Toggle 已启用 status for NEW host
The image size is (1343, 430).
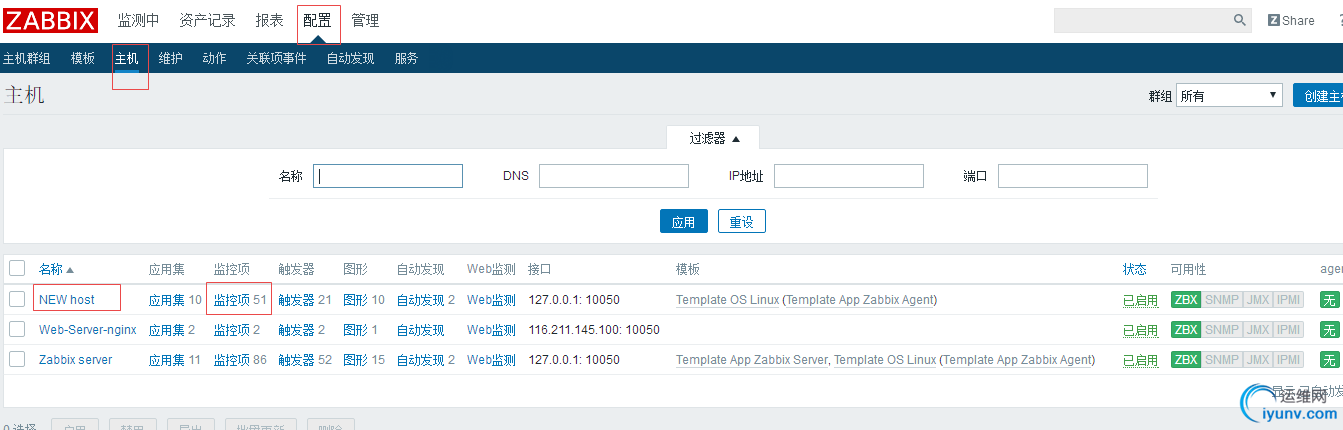pos(1140,300)
